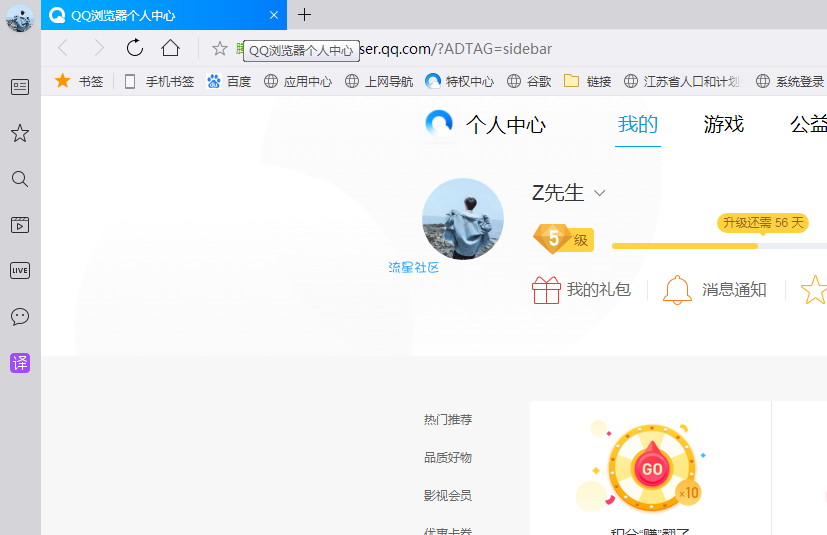Open the video player sidebar icon
Image resolution: width=827 pixels, height=535 pixels.
(x=20, y=225)
